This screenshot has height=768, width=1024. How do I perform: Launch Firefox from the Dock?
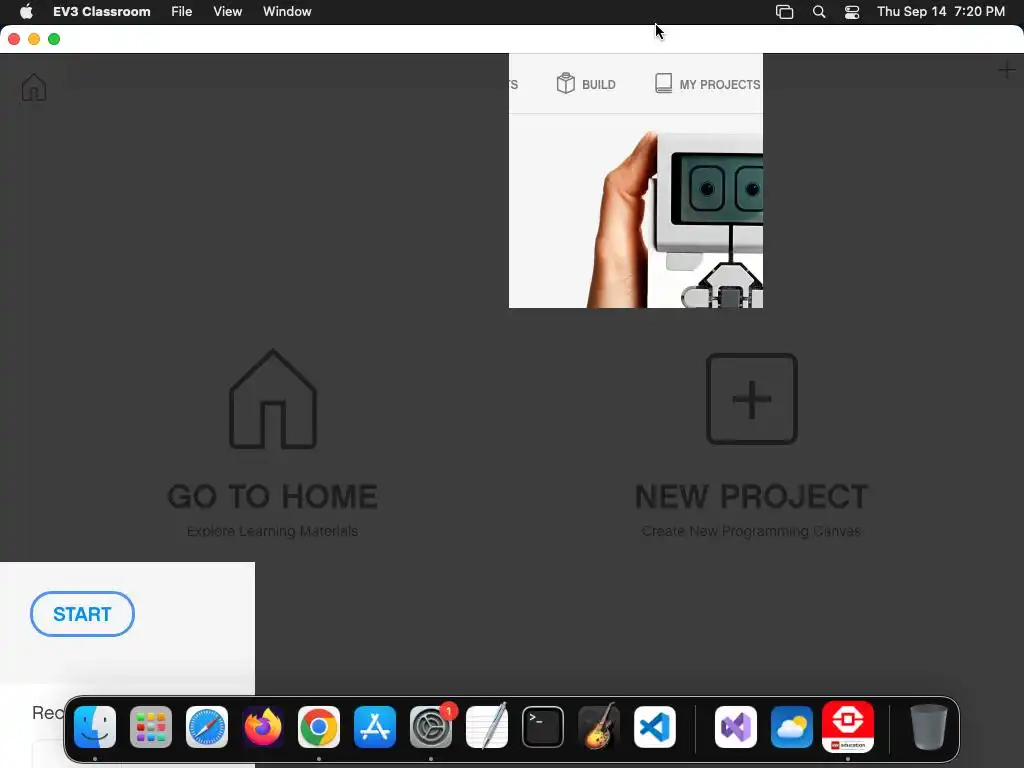tap(263, 727)
